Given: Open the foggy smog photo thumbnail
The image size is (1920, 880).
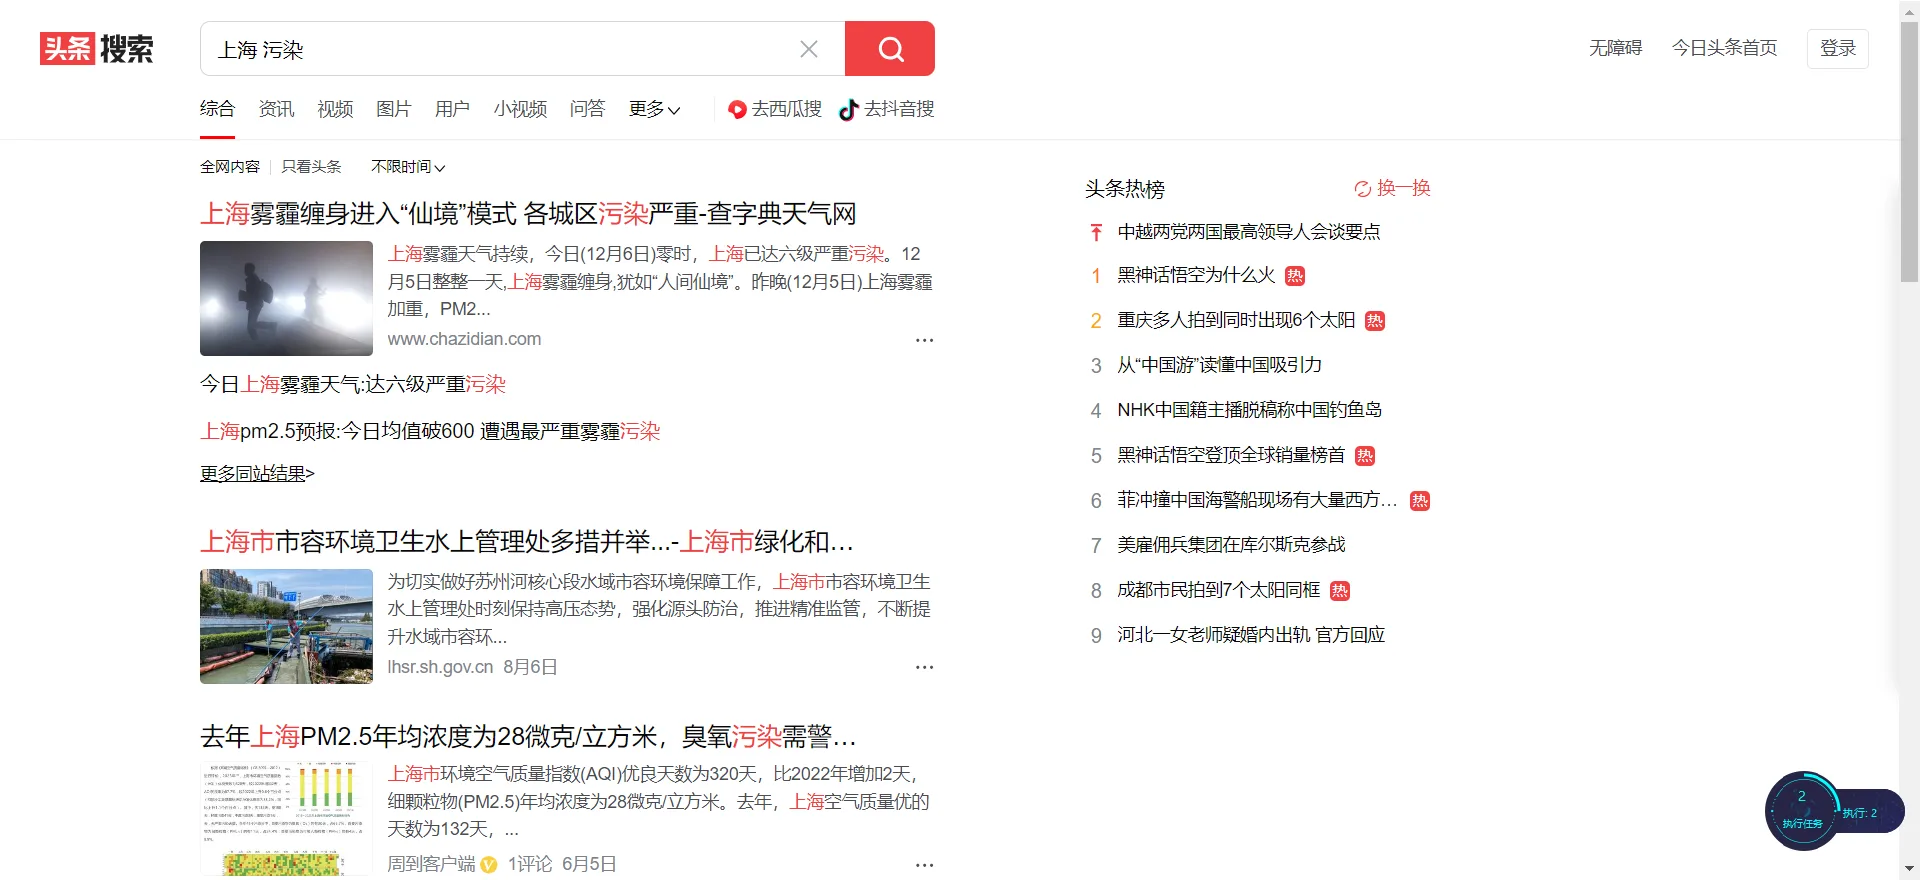Looking at the screenshot, I should pyautogui.click(x=286, y=298).
